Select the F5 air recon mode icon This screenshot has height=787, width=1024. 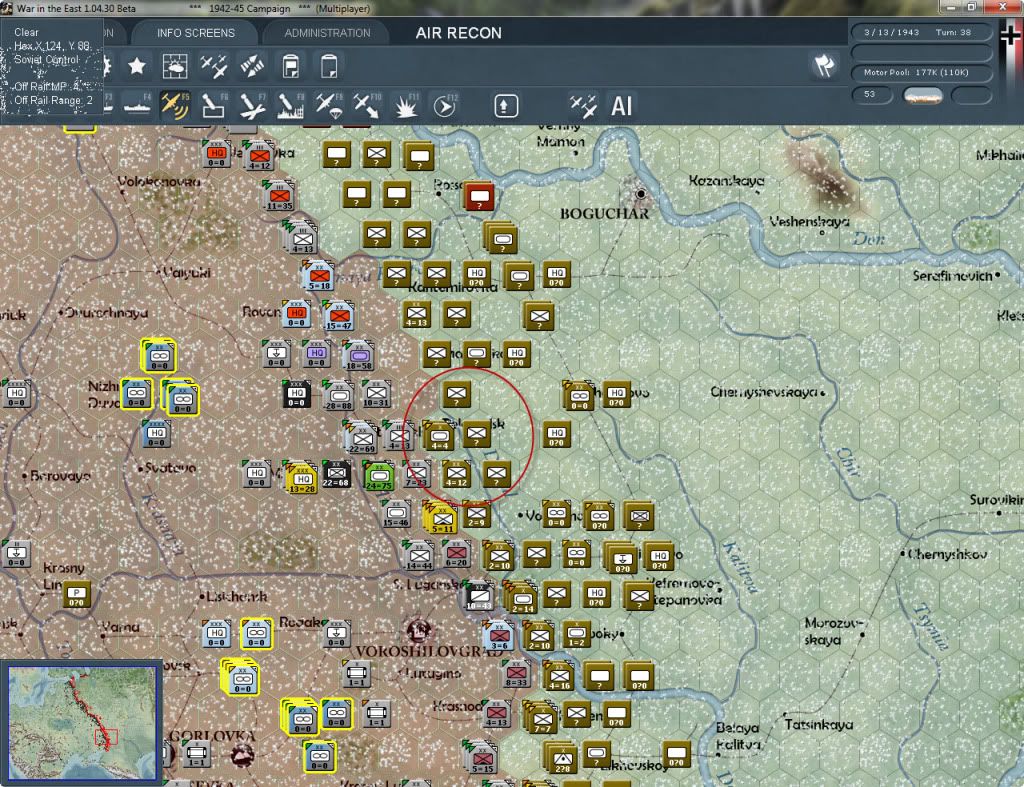(x=175, y=106)
